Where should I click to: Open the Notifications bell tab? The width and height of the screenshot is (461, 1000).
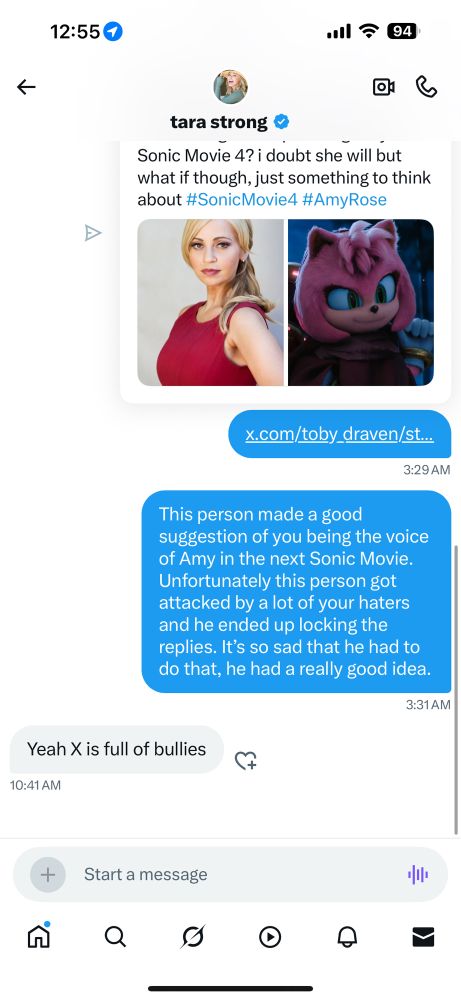coord(347,937)
